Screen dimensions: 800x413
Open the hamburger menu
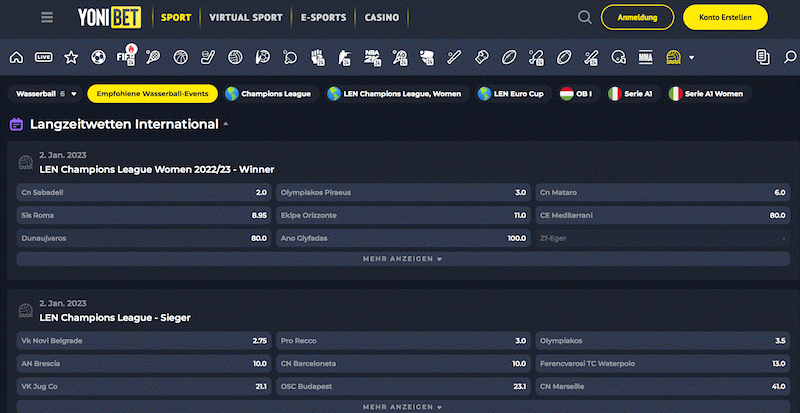click(x=47, y=18)
